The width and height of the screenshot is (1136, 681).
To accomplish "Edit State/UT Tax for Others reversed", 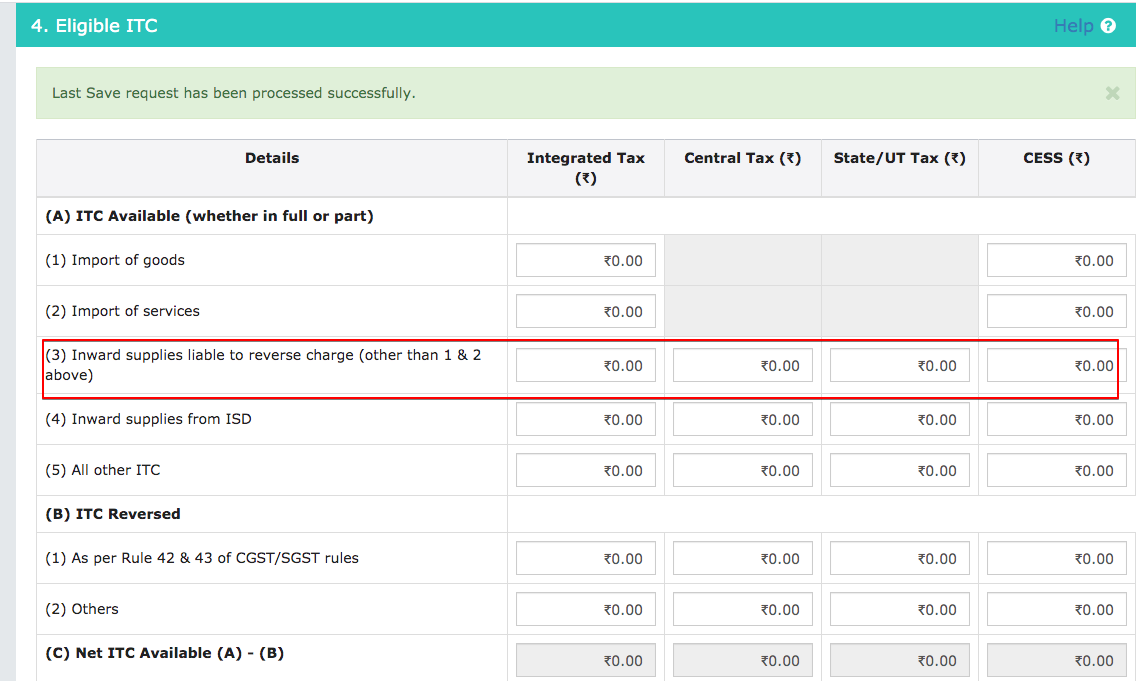I will 900,609.
